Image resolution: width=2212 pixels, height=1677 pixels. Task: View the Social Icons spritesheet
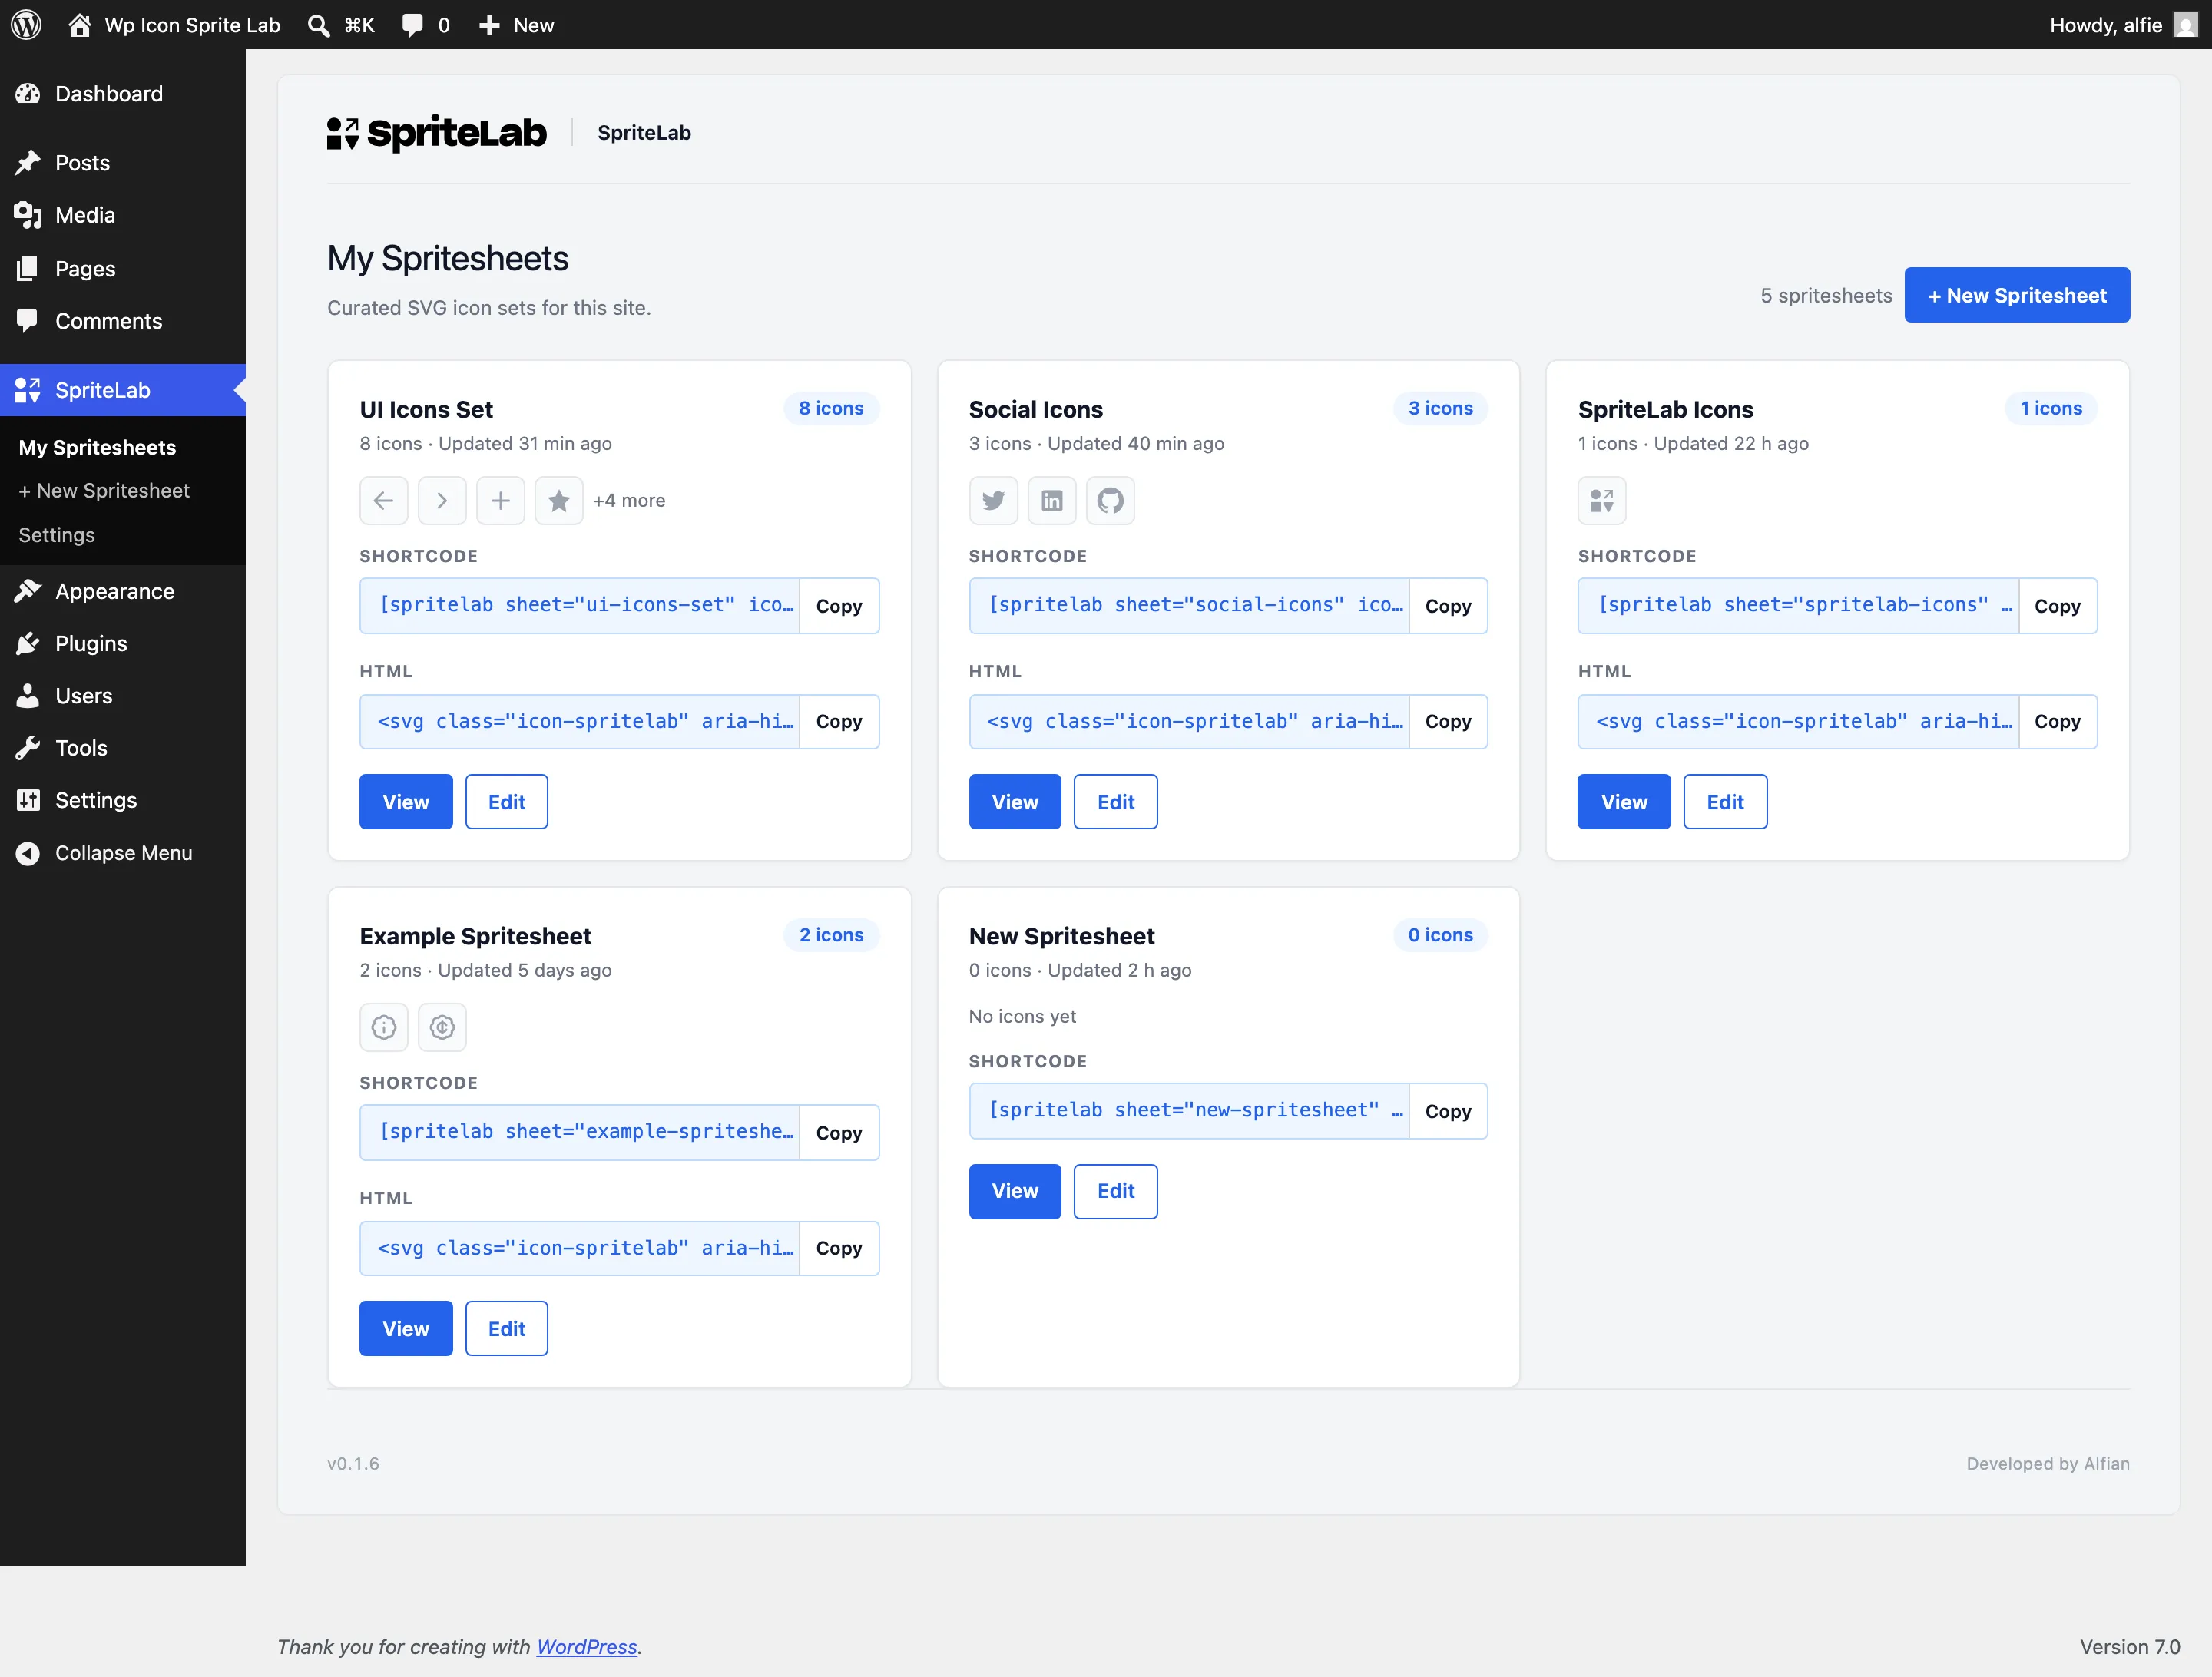pos(1015,802)
